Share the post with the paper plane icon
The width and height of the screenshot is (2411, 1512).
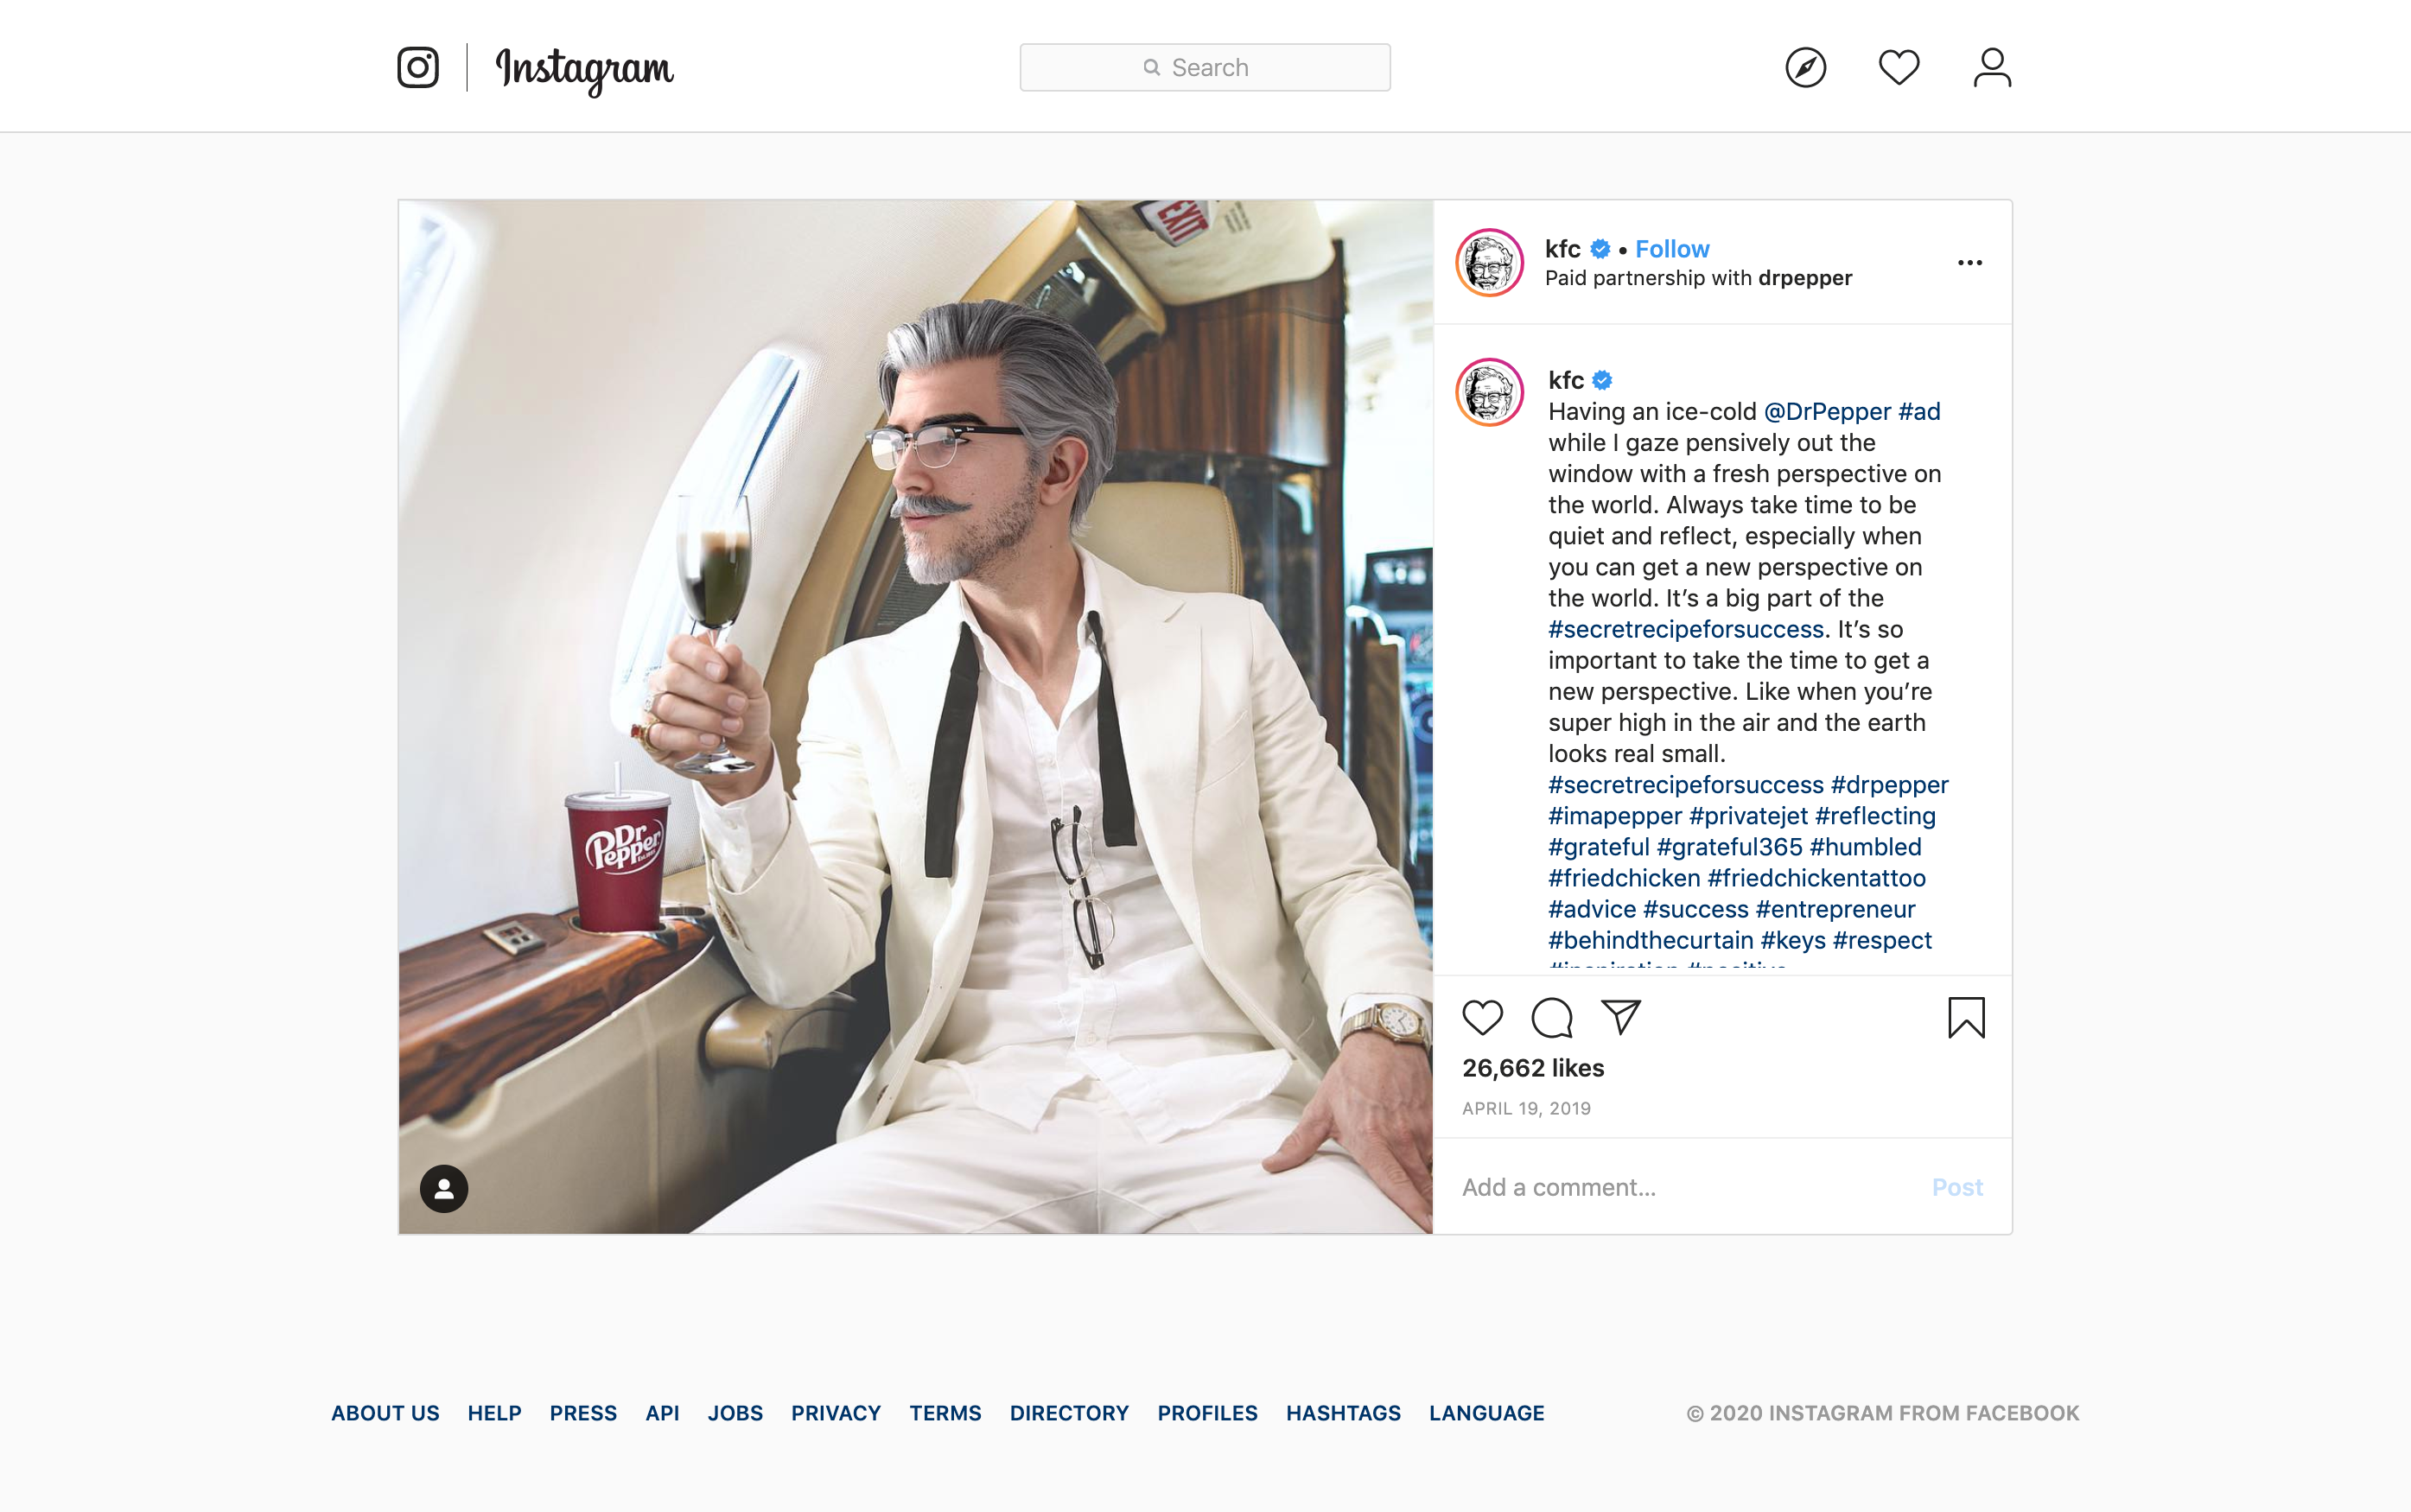pyautogui.click(x=1621, y=1017)
